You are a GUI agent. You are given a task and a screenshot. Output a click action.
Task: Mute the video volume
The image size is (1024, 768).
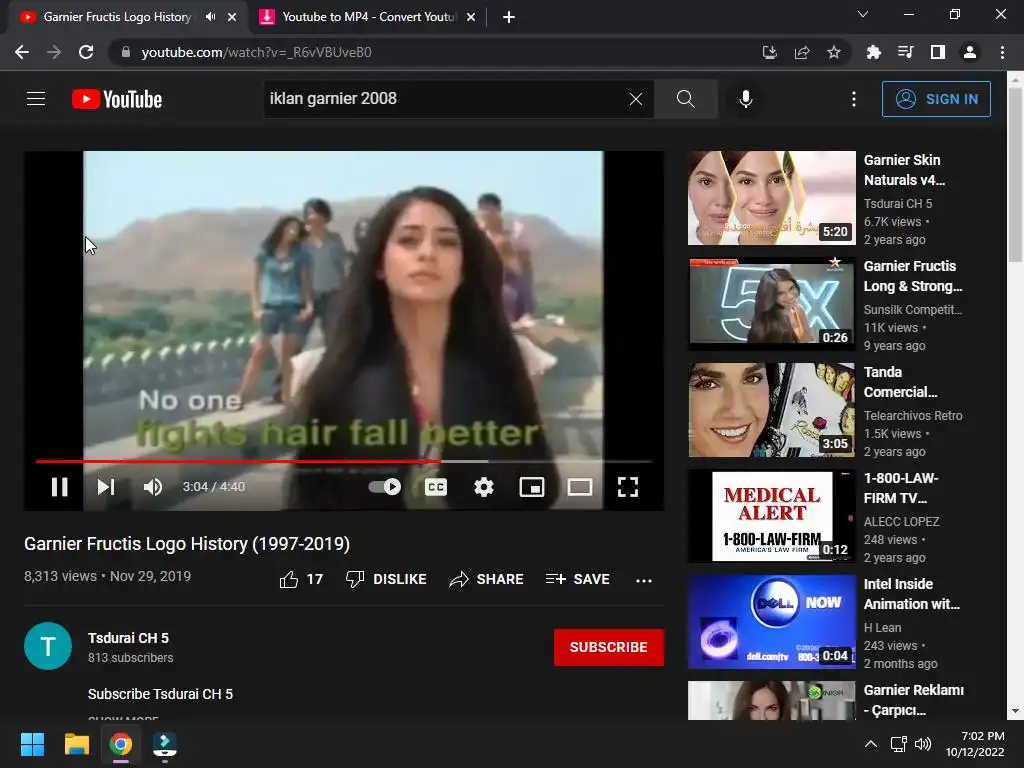coord(153,487)
